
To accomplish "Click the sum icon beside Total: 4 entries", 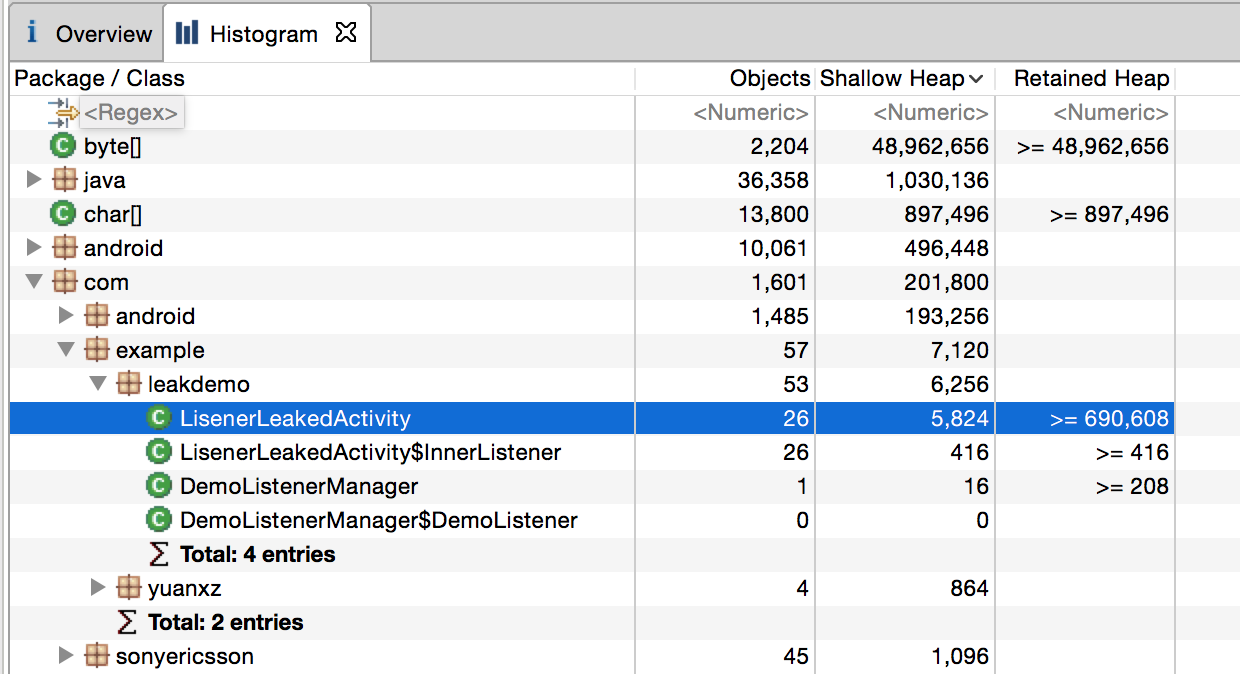I will (x=159, y=554).
